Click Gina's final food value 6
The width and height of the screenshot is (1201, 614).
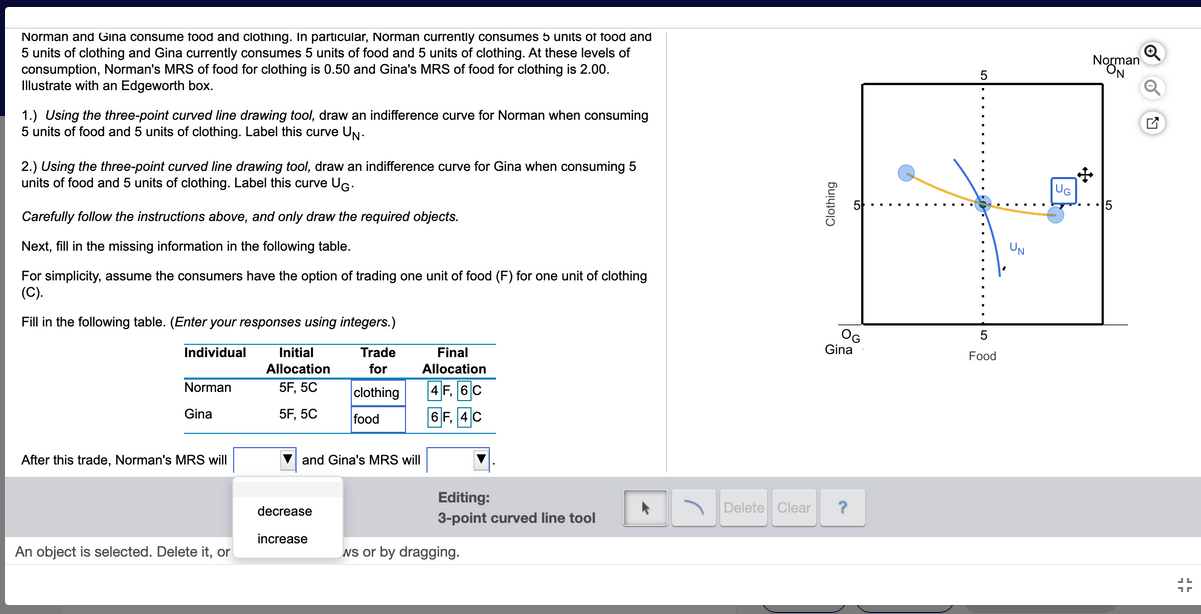(x=434, y=417)
